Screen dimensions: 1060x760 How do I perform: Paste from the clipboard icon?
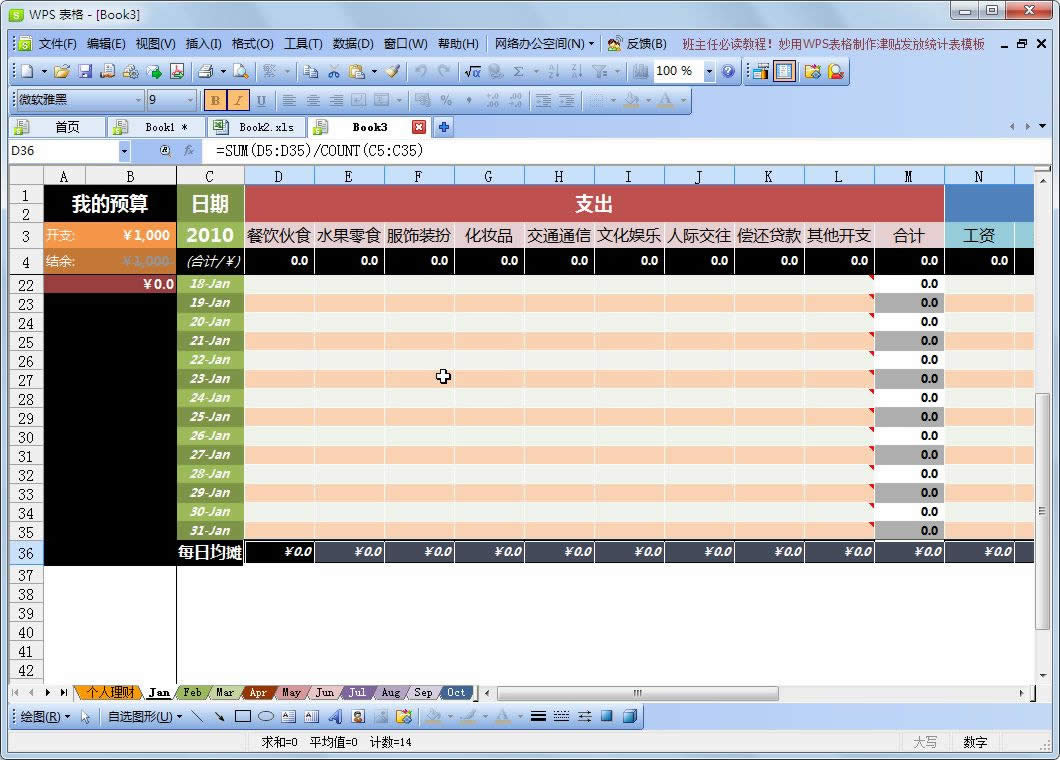click(x=356, y=72)
